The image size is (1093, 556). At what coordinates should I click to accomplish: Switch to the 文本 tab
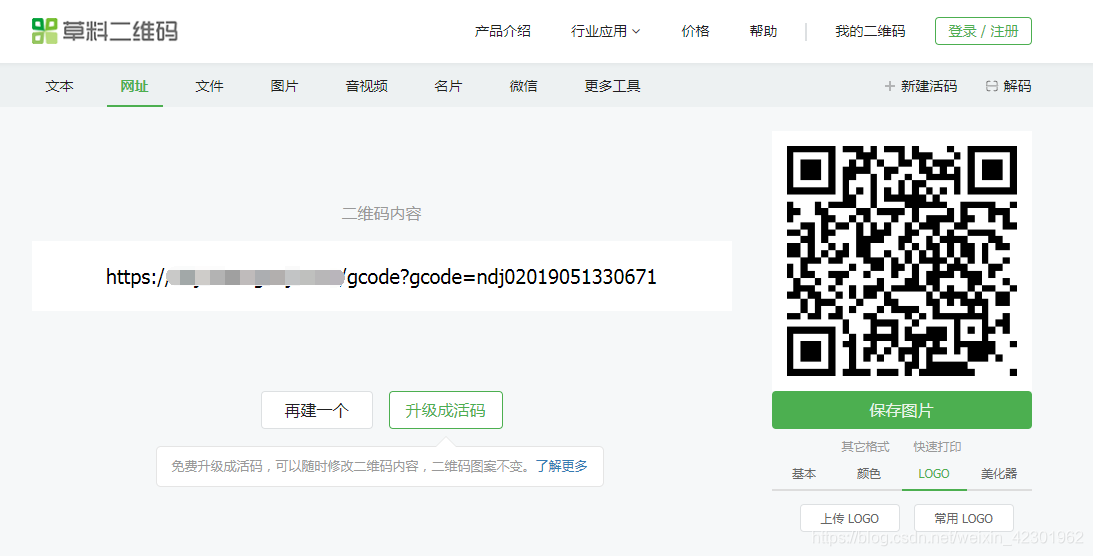(59, 86)
